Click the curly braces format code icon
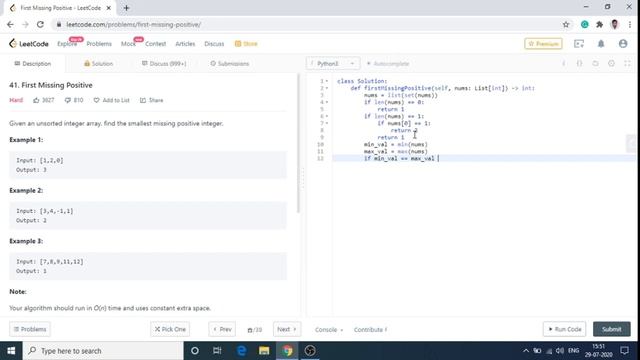The height and width of the screenshot is (360, 640). coord(579,64)
